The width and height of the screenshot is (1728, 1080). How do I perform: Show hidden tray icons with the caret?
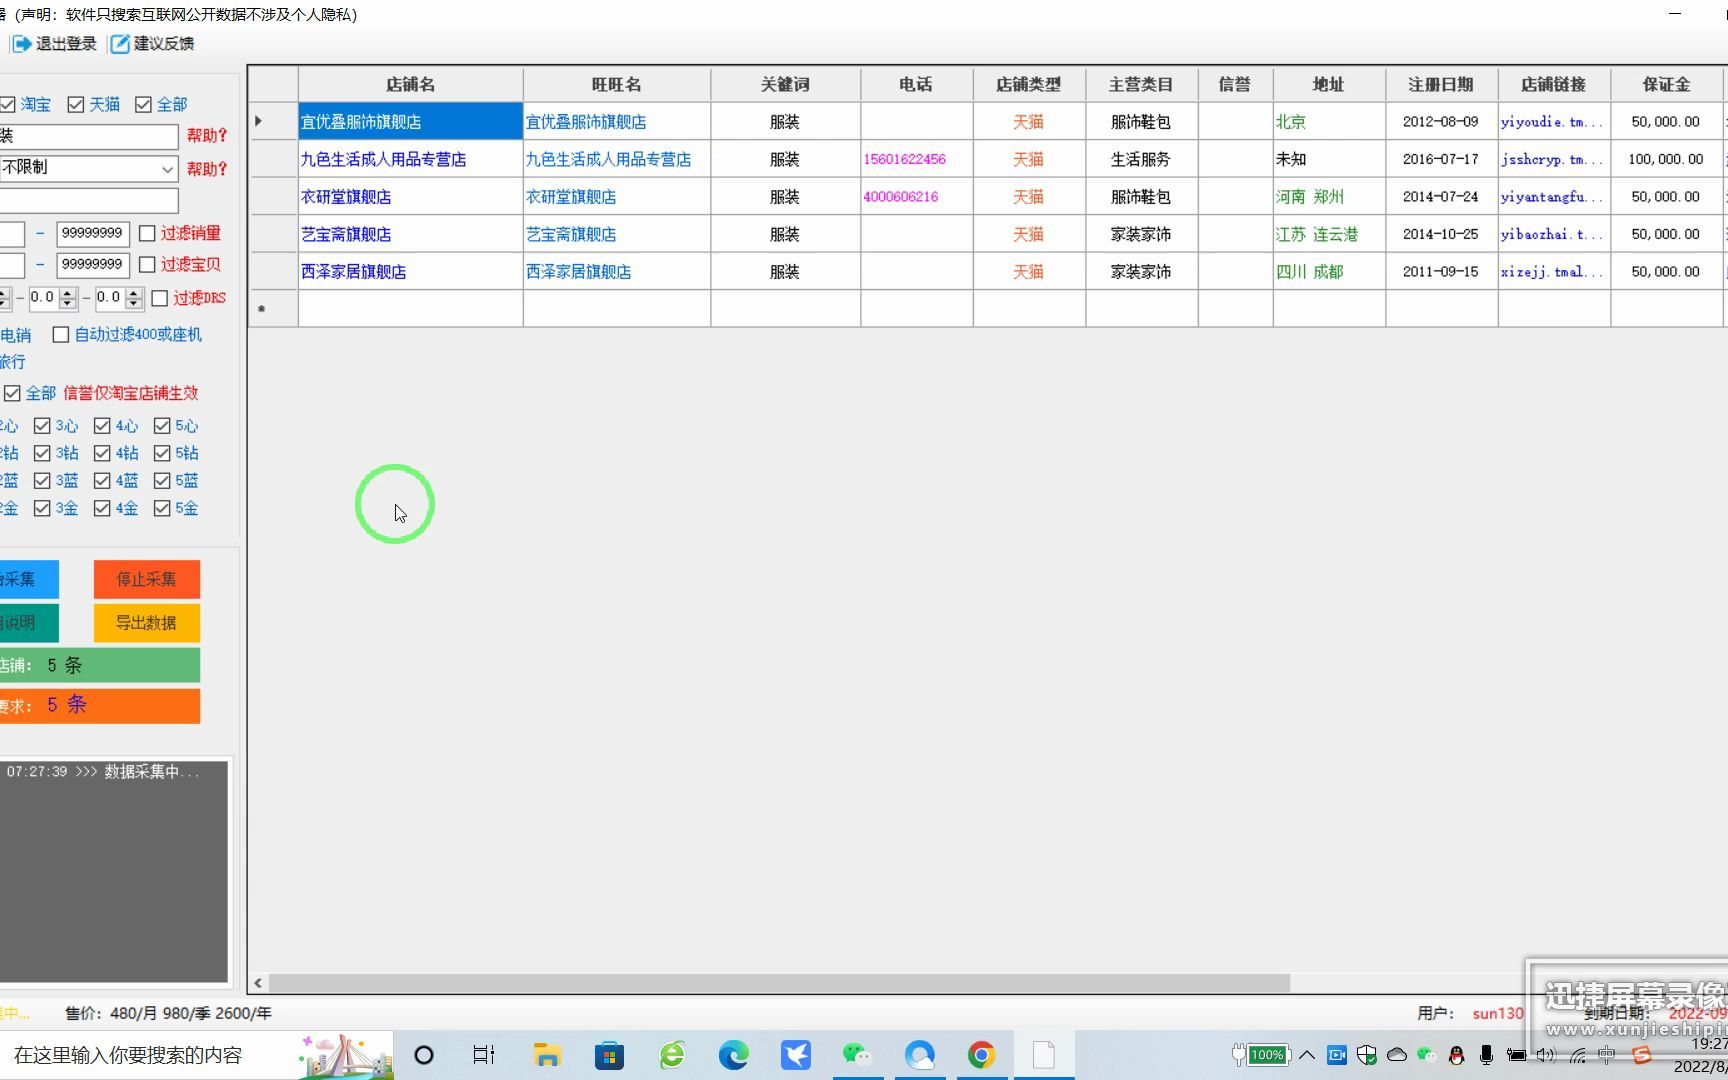point(1307,1055)
